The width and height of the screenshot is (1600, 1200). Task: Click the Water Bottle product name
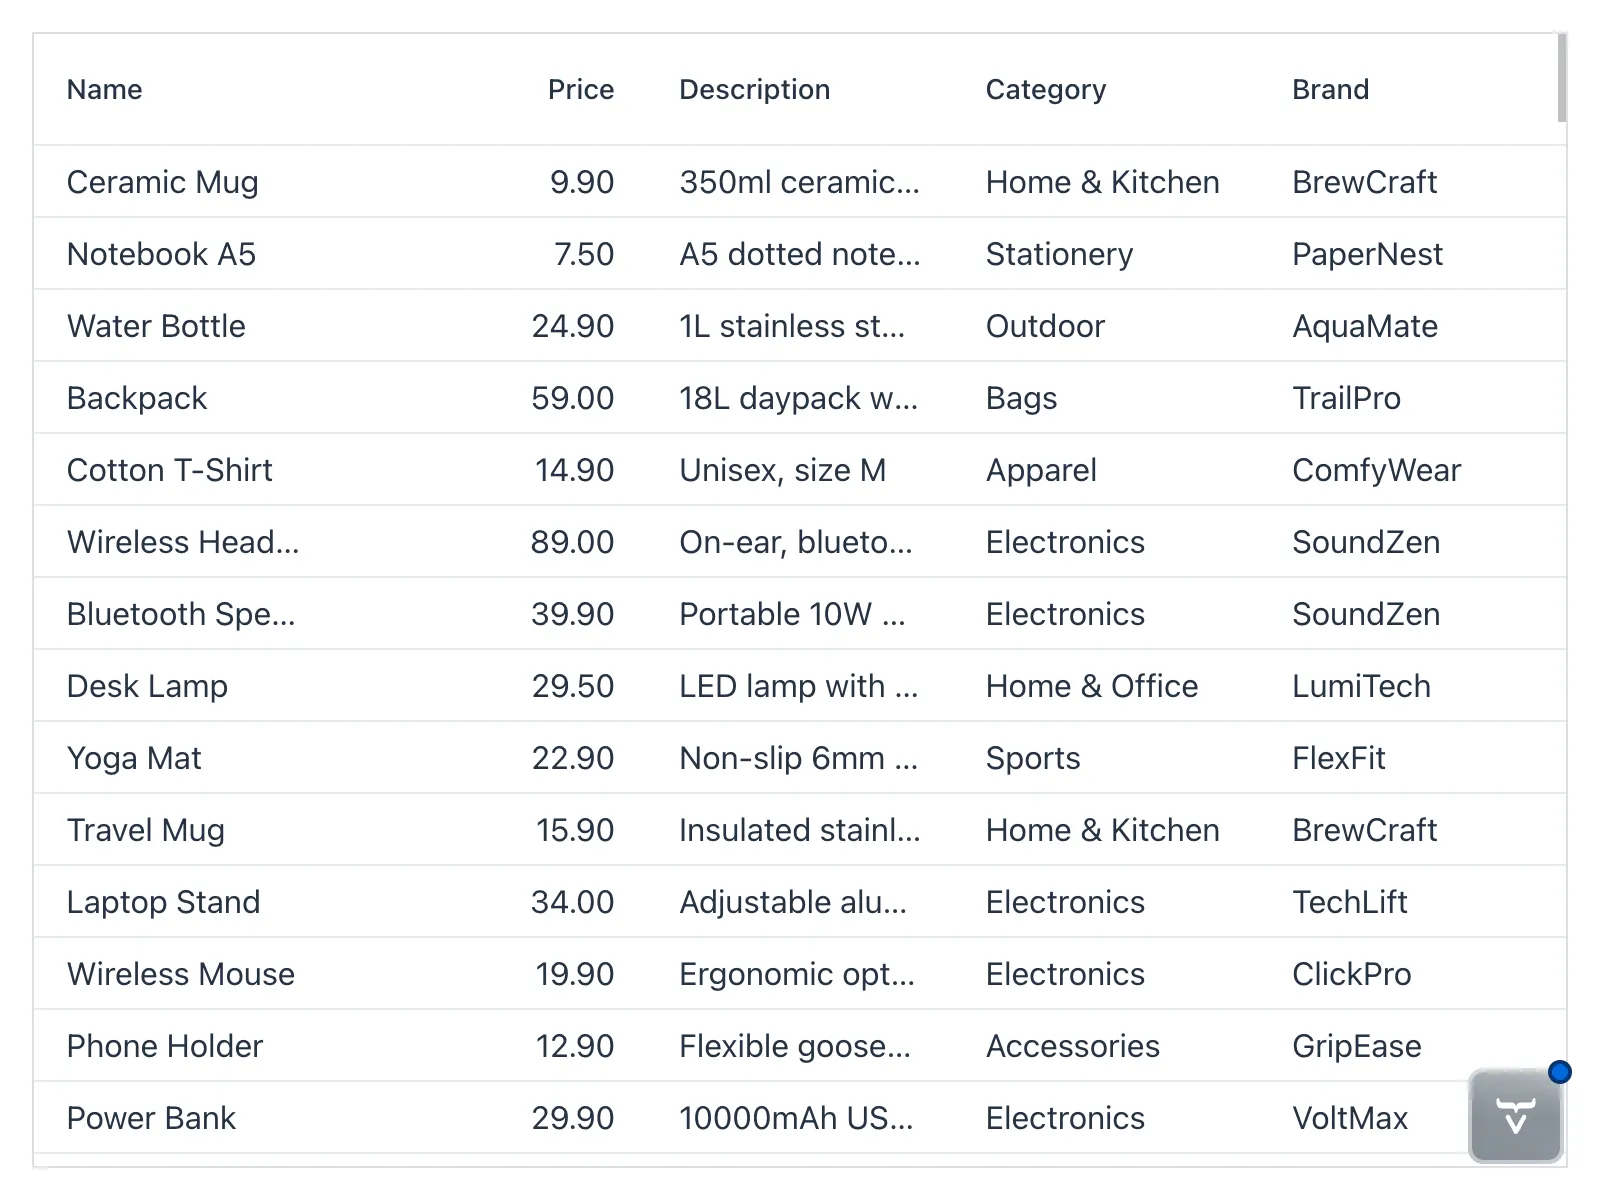[x=156, y=326]
